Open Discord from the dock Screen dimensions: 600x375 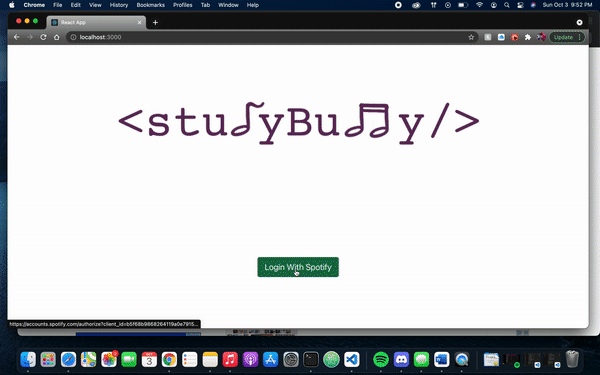click(x=401, y=359)
